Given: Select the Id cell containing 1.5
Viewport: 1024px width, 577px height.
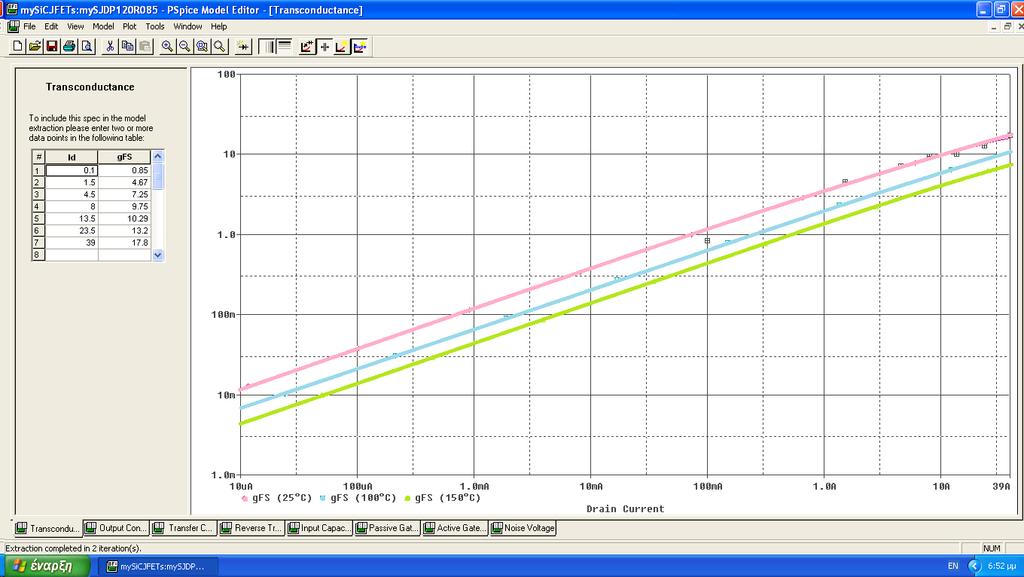Looking at the screenshot, I should (x=71, y=183).
